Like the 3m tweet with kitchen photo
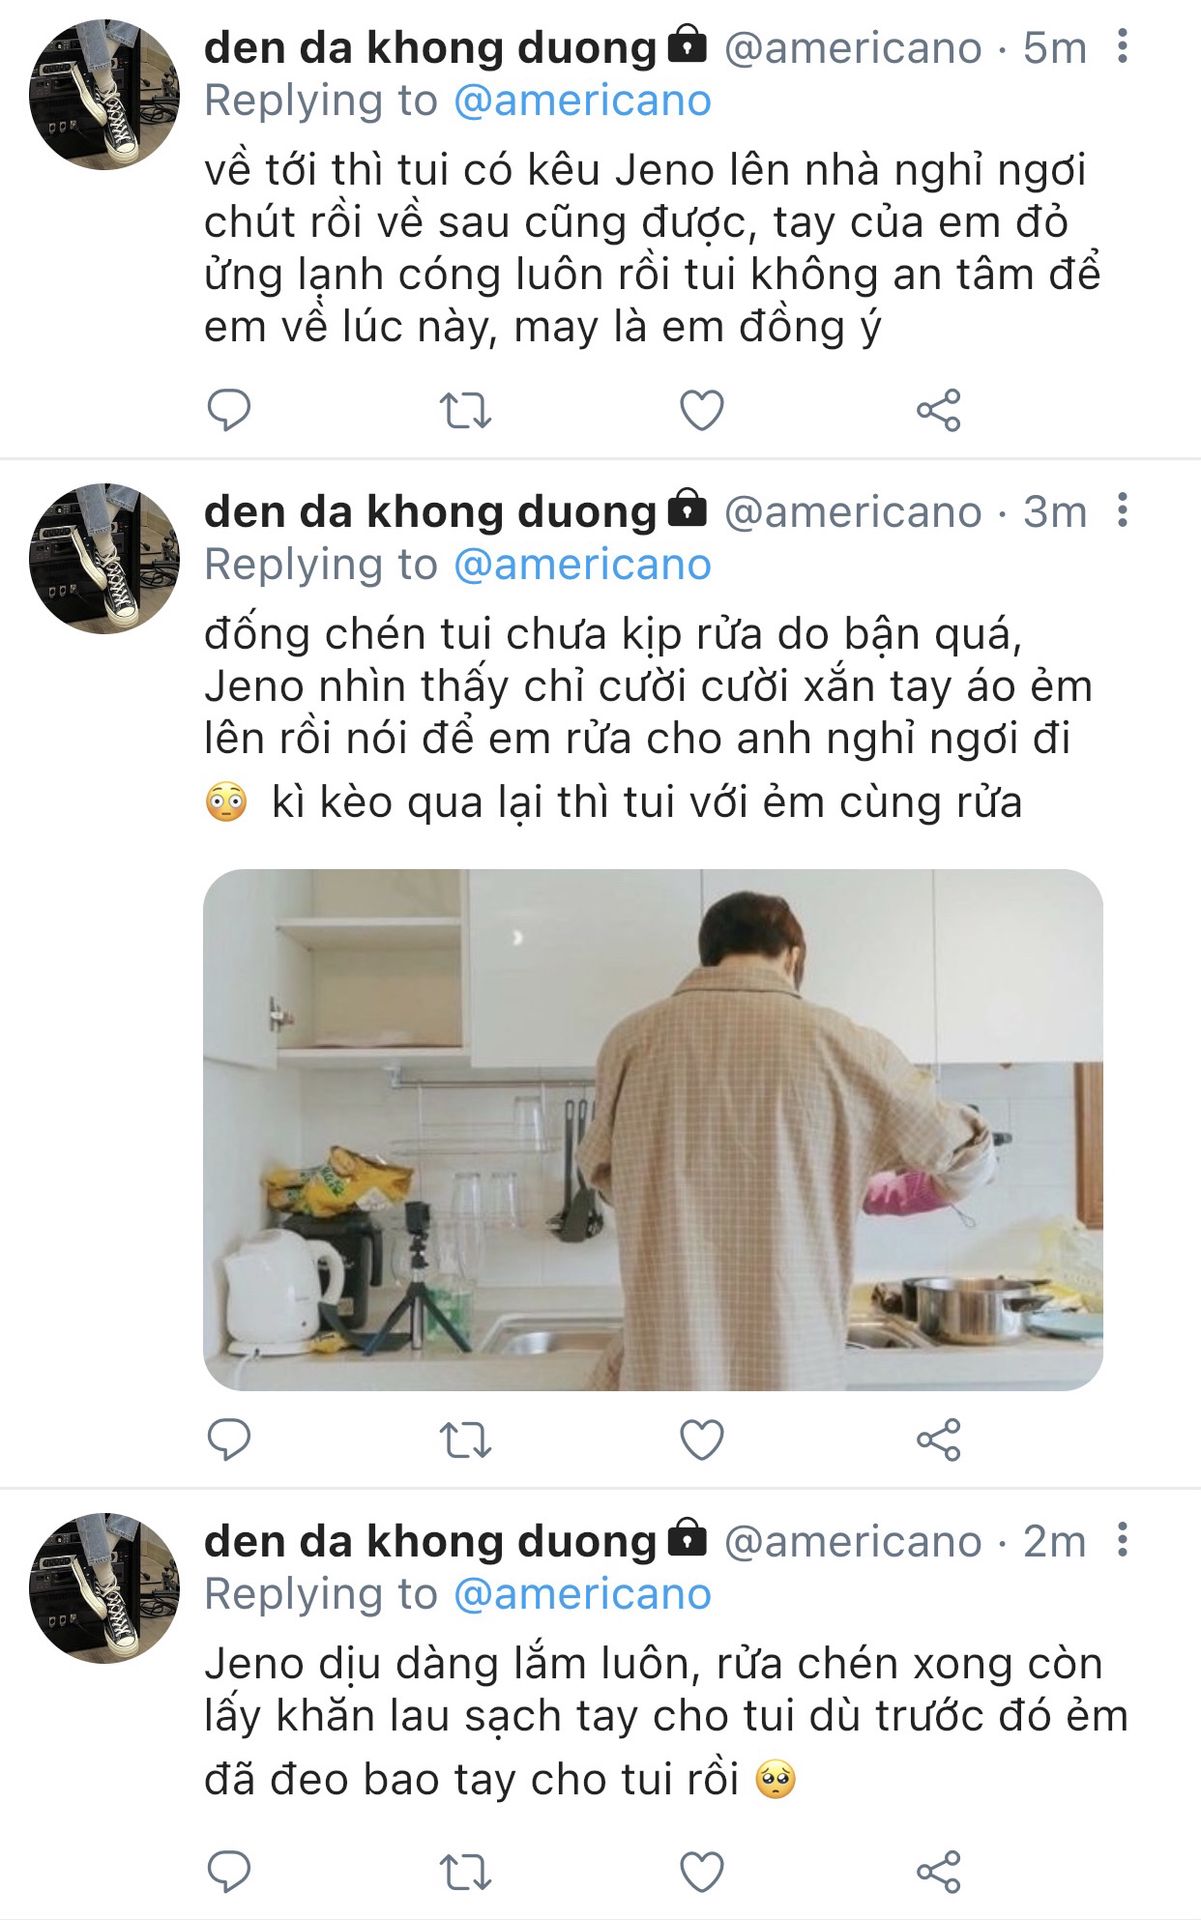 tap(701, 1440)
